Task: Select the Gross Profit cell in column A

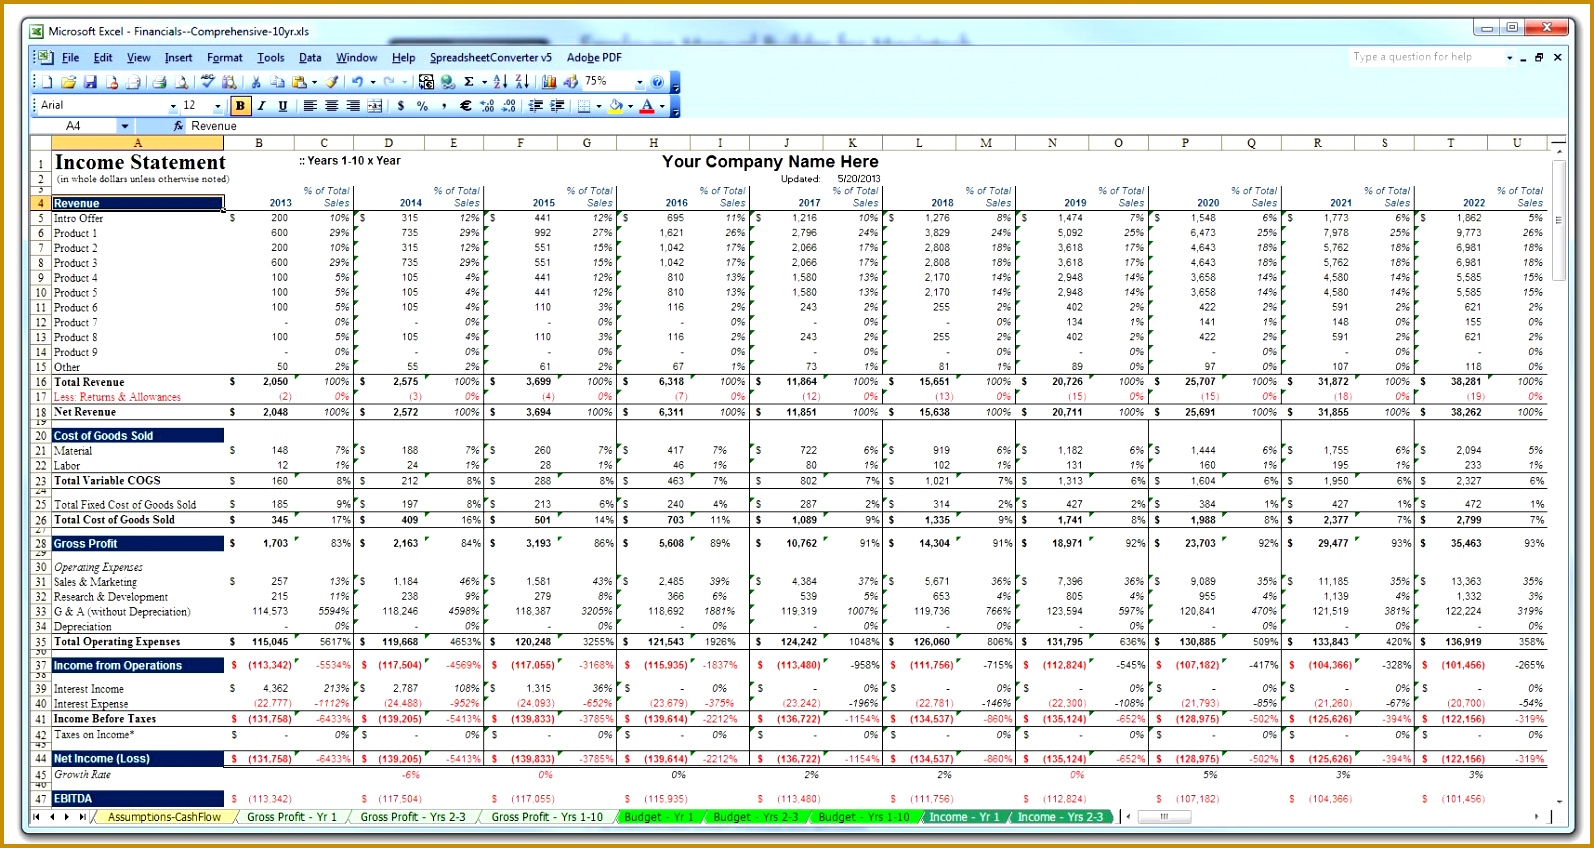Action: [138, 544]
